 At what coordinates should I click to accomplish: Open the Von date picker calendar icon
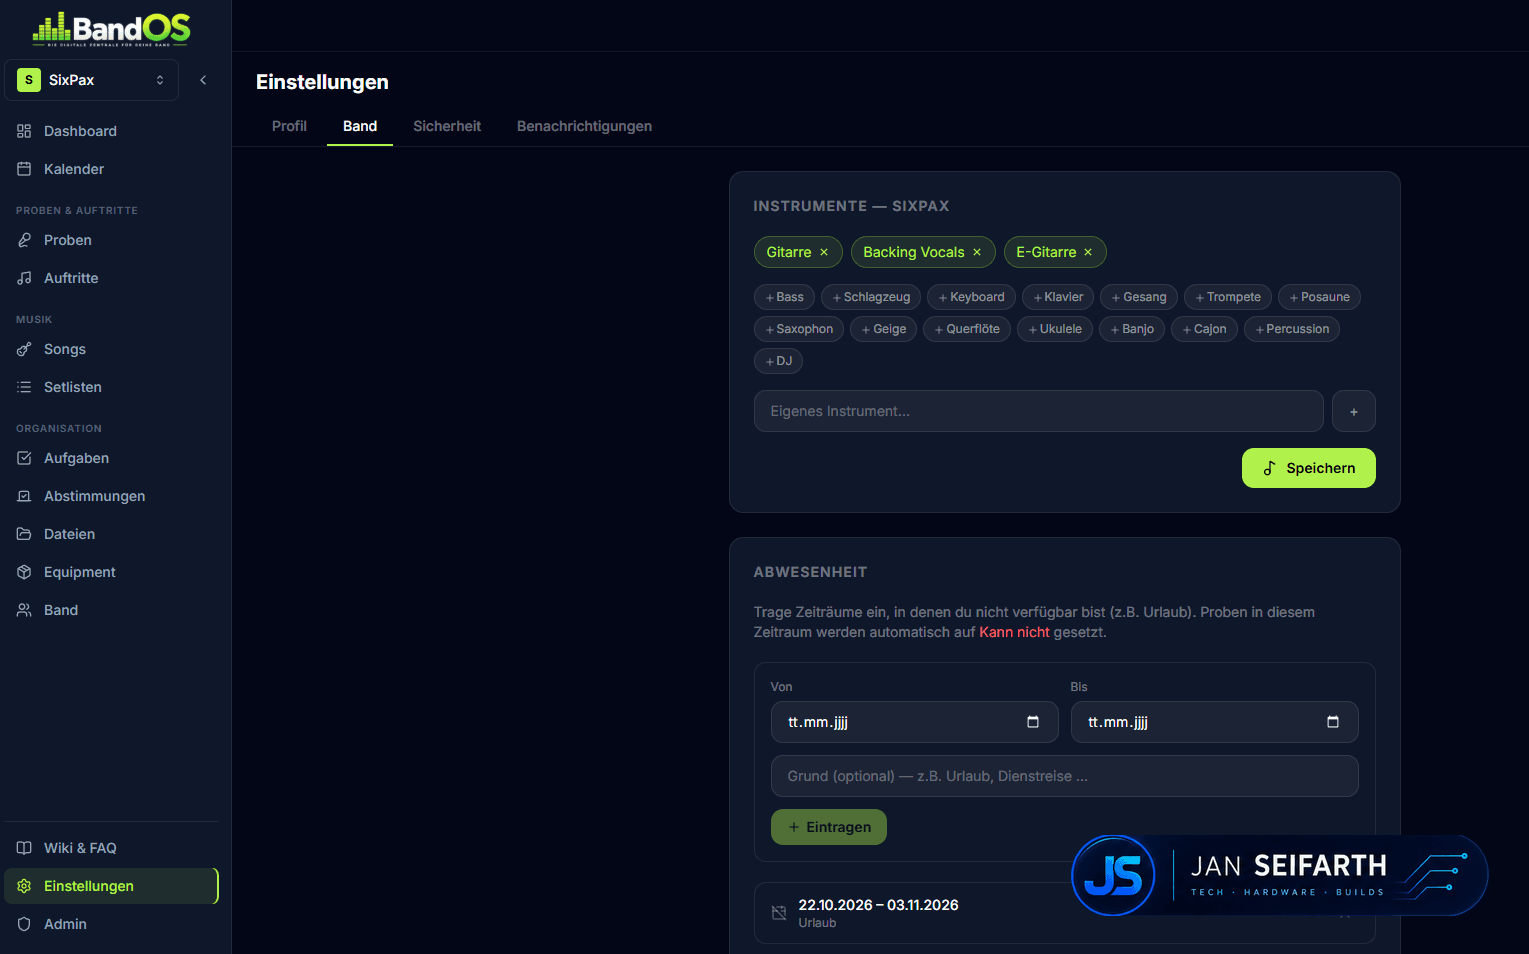click(x=1033, y=722)
